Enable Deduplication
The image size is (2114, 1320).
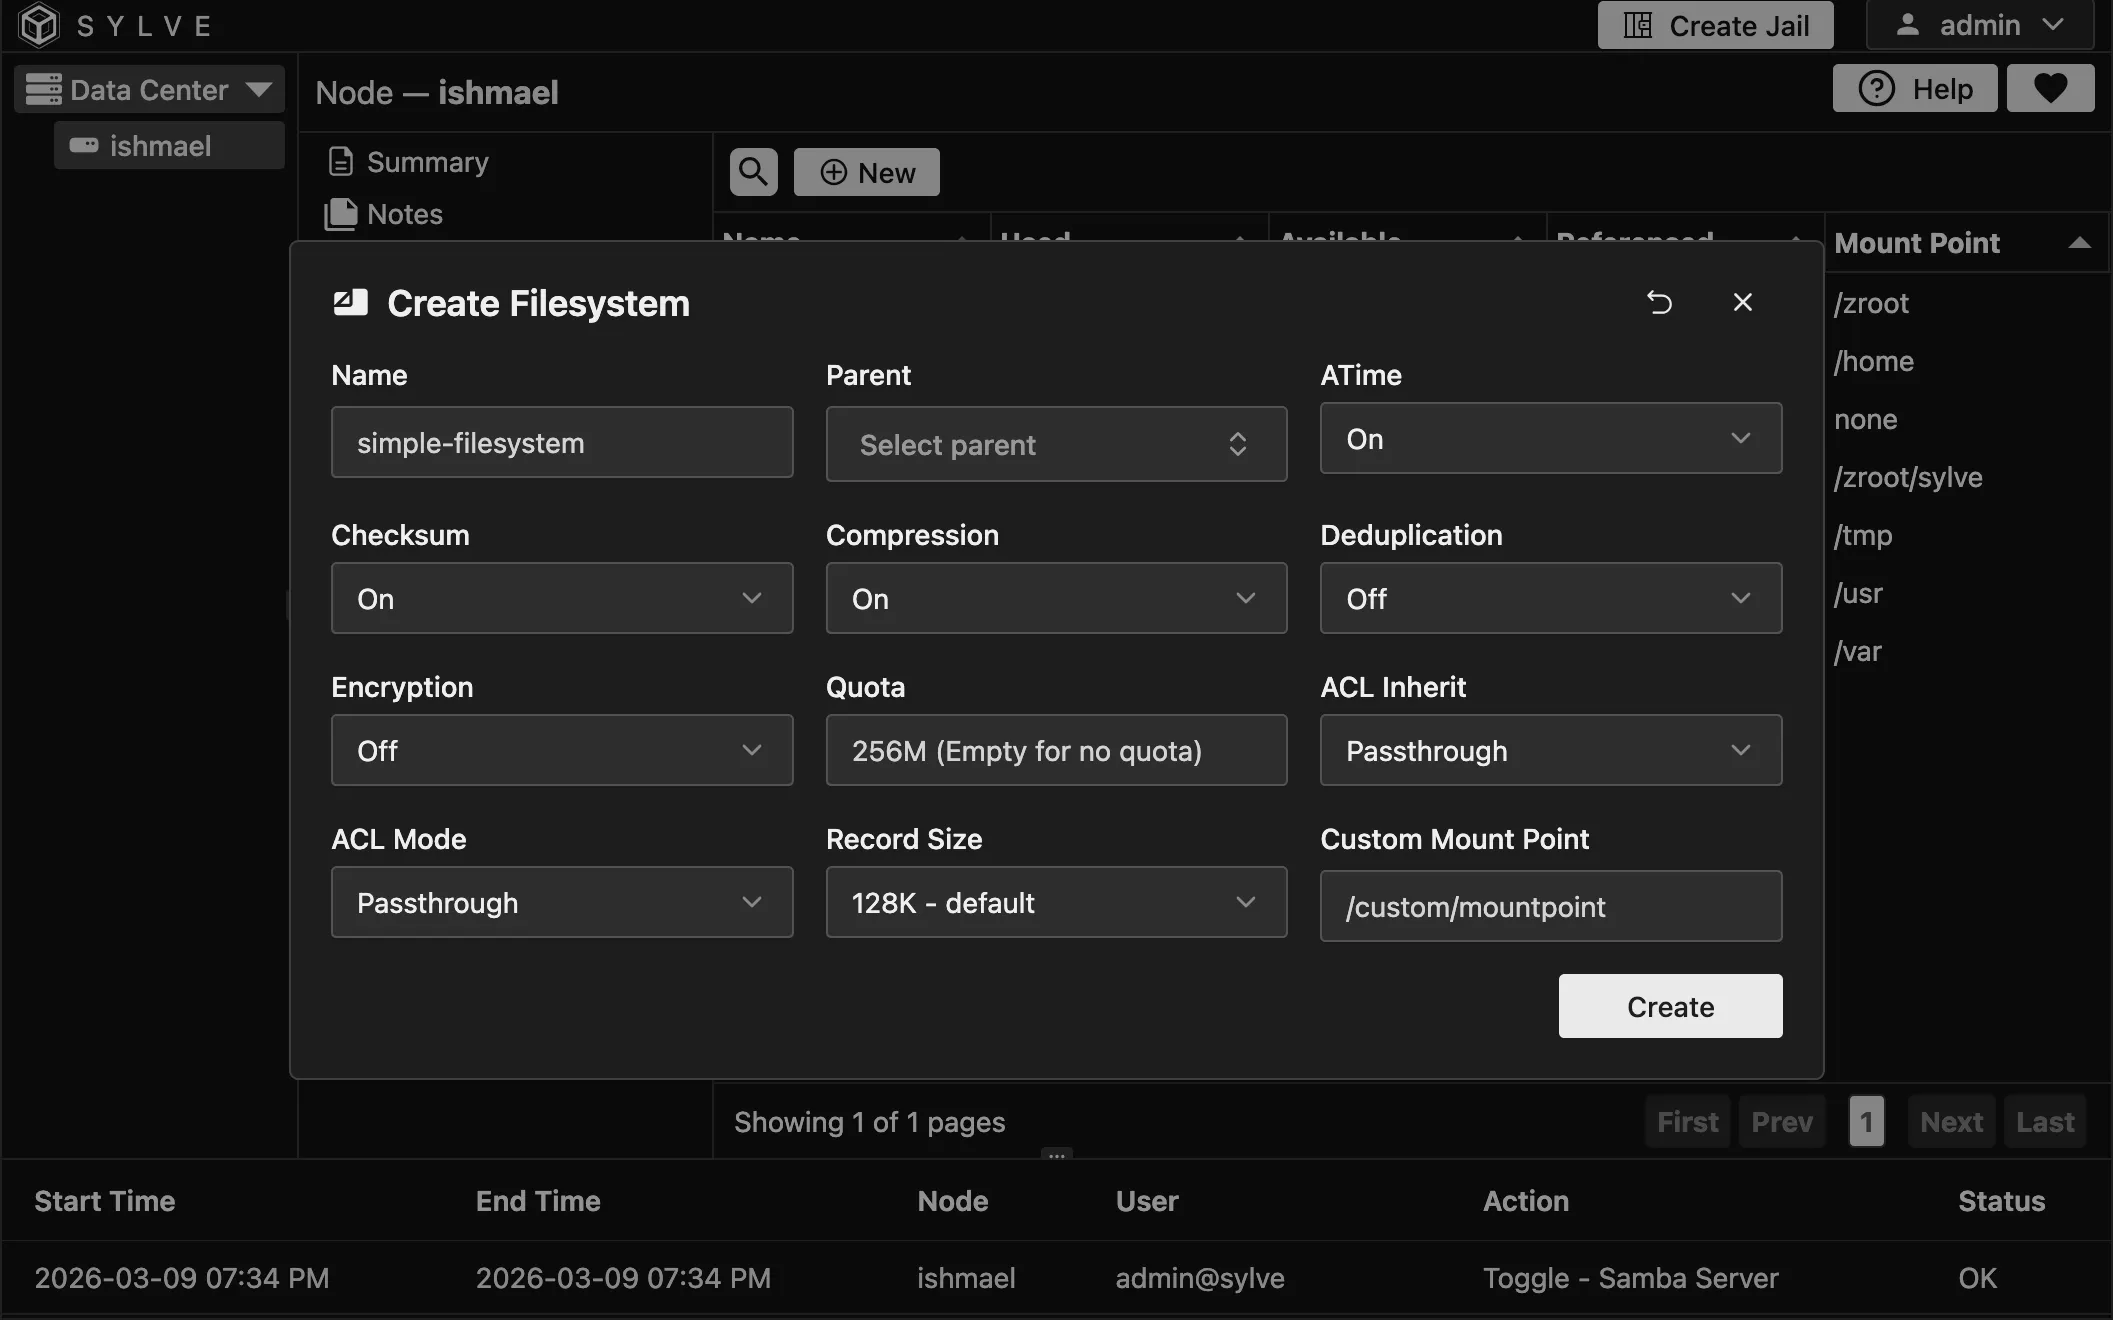point(1549,598)
